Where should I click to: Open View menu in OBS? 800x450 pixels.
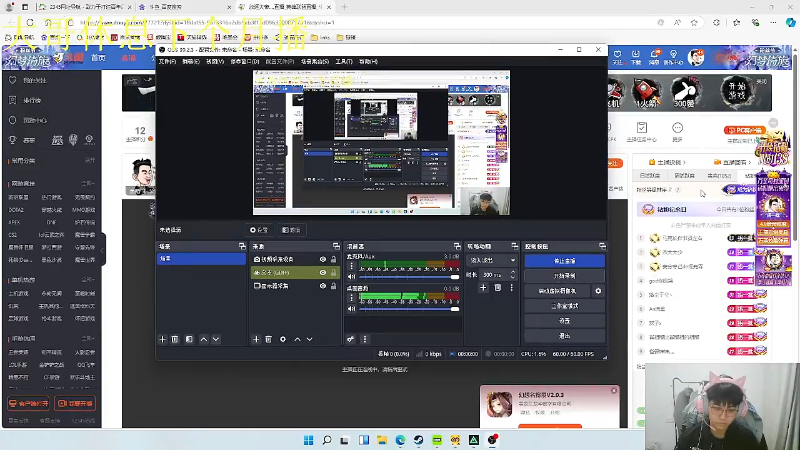[x=215, y=61]
